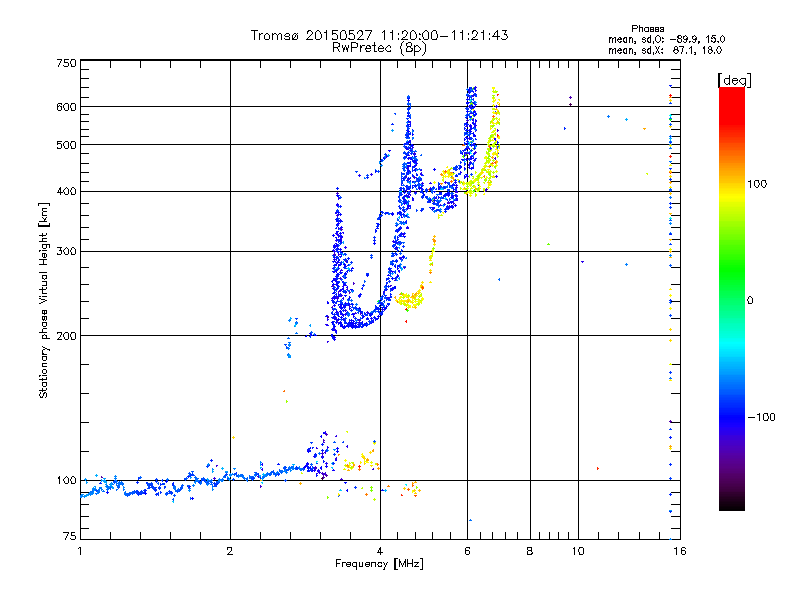Click the x-axis tick label '16'

(x=680, y=551)
